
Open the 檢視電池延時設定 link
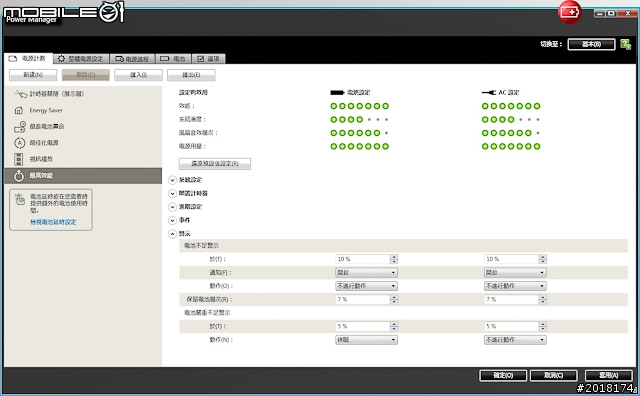[x=53, y=222]
